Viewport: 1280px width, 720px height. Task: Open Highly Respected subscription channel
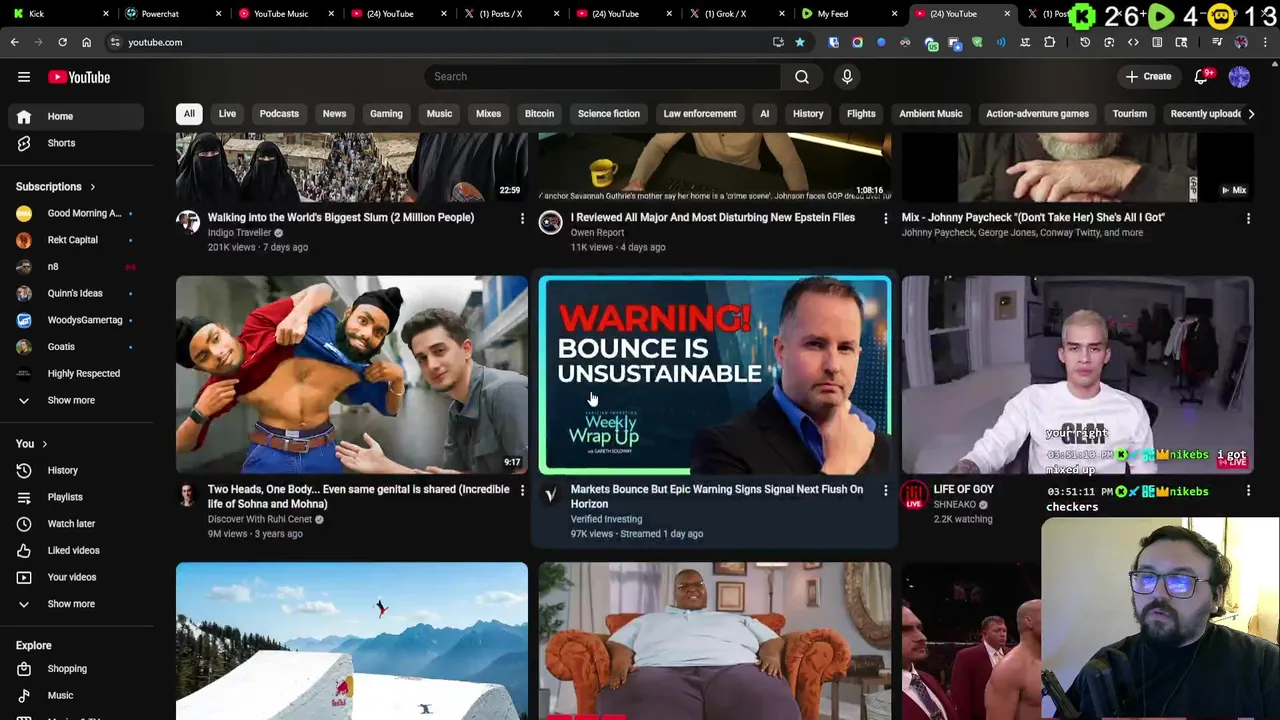[76, 373]
